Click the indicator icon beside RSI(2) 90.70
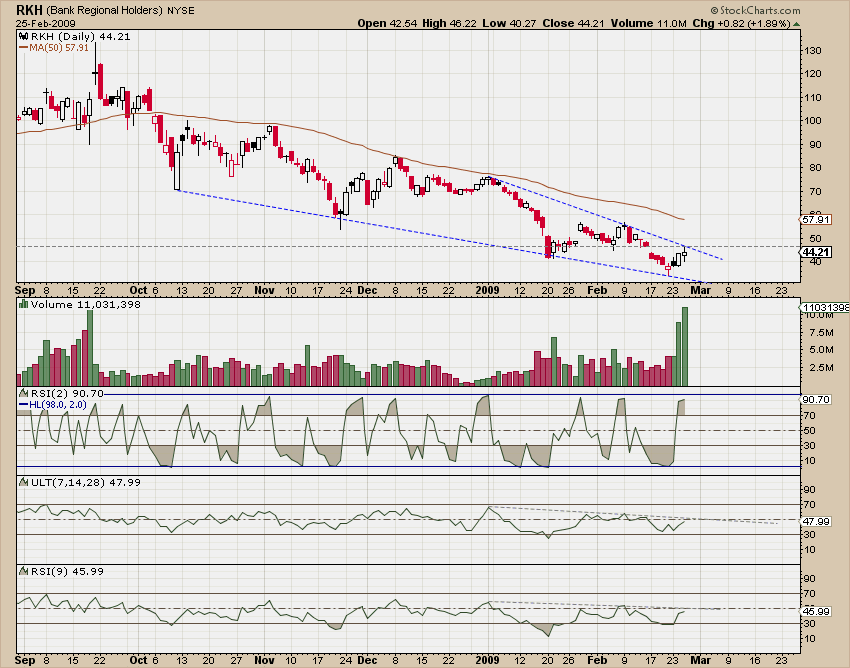 [x=23, y=393]
